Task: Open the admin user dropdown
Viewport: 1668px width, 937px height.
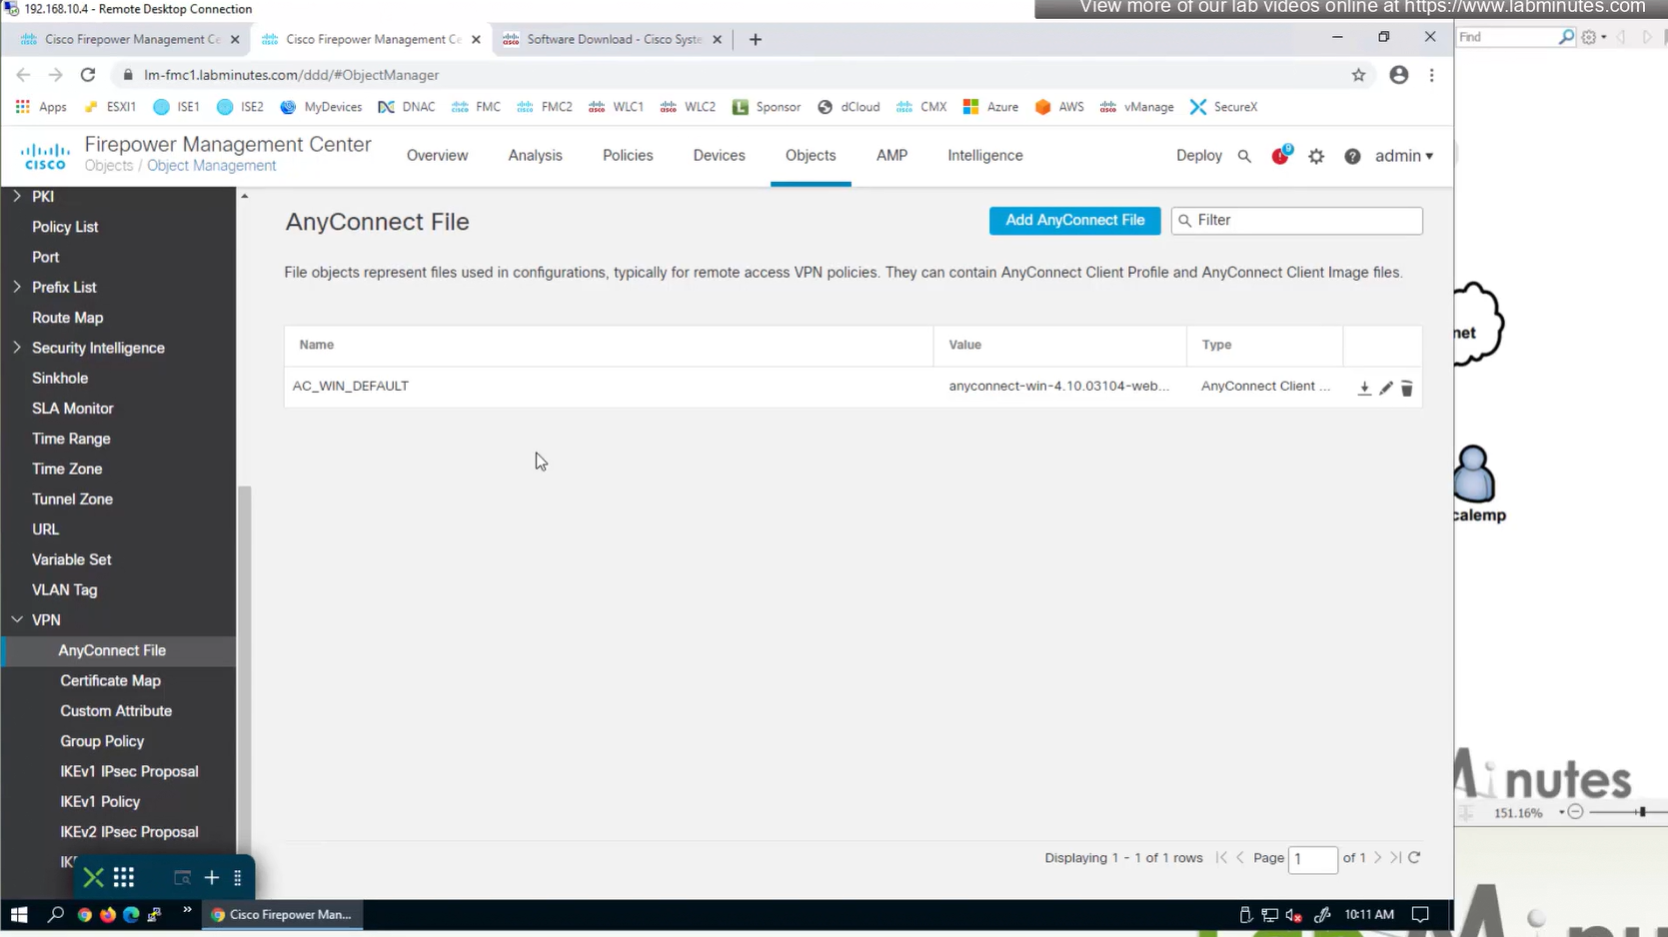Action: 1403,156
